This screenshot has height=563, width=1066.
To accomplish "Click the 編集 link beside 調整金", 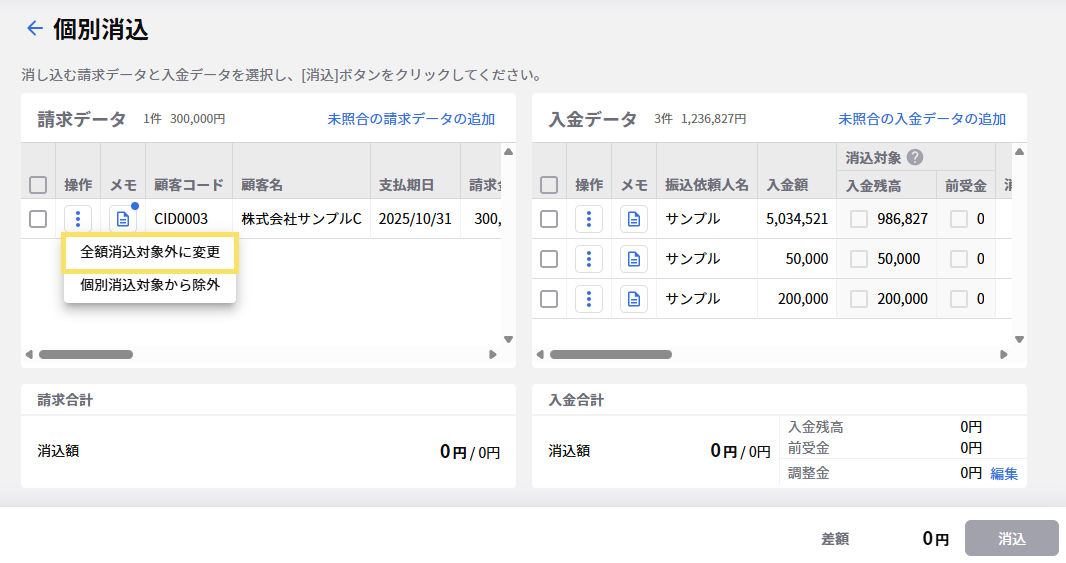I will (x=1004, y=474).
